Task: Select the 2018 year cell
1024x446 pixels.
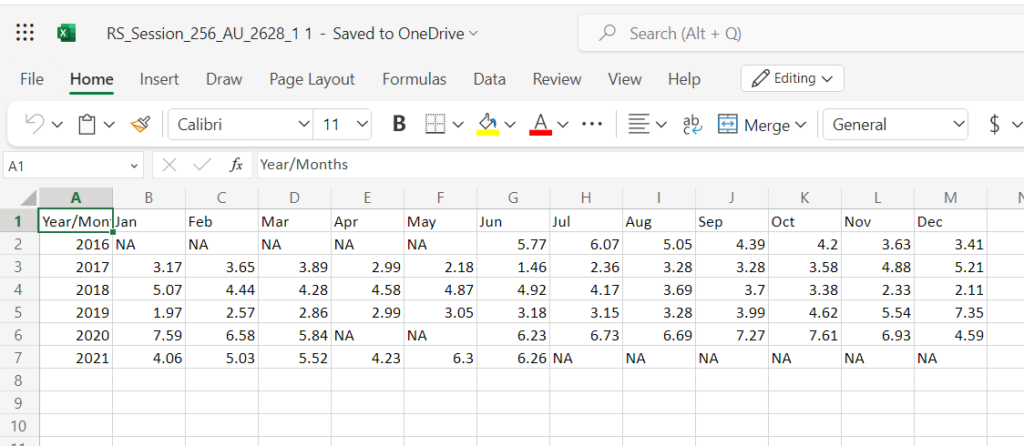Action: pyautogui.click(x=76, y=289)
